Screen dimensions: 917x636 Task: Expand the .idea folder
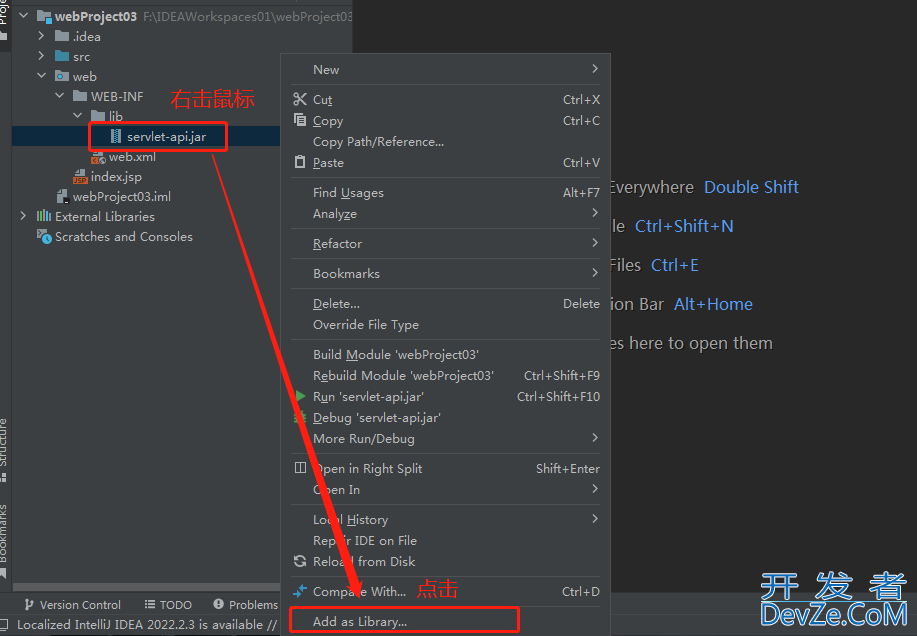pos(41,36)
